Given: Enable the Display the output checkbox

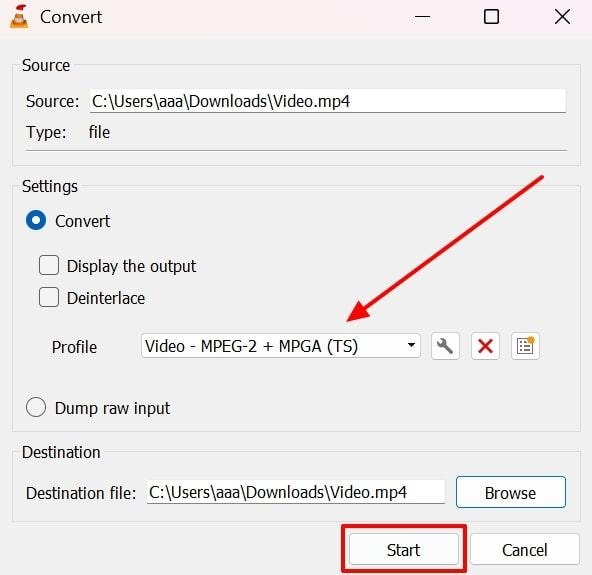Looking at the screenshot, I should tap(49, 265).
